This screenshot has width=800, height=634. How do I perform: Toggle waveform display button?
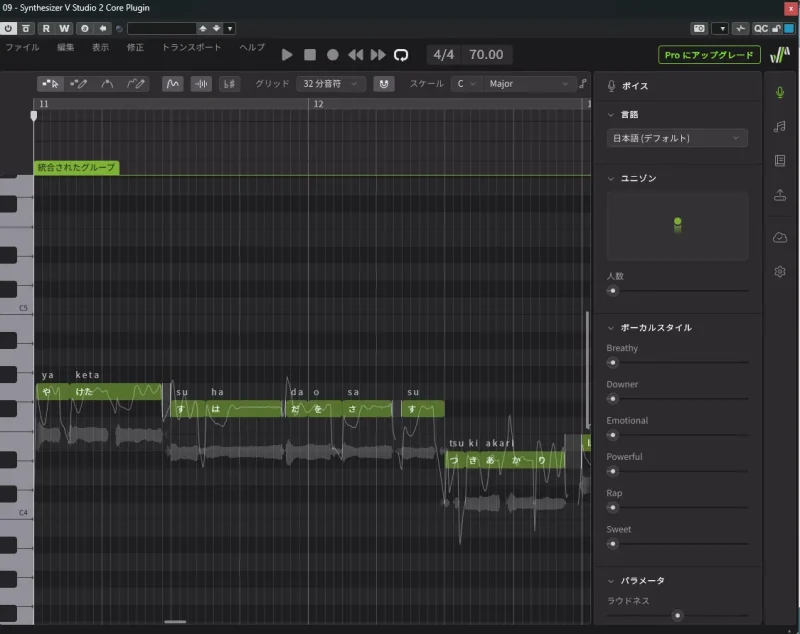tap(202, 84)
